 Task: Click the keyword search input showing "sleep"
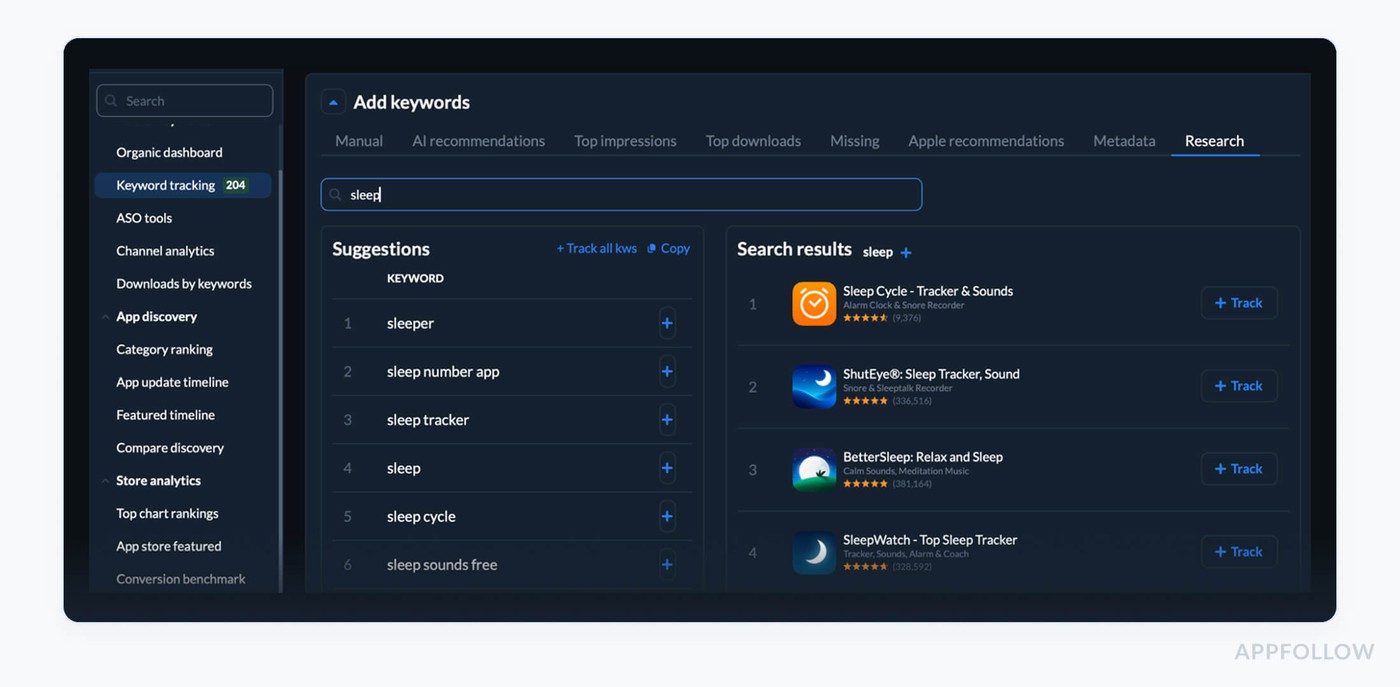pyautogui.click(x=620, y=194)
